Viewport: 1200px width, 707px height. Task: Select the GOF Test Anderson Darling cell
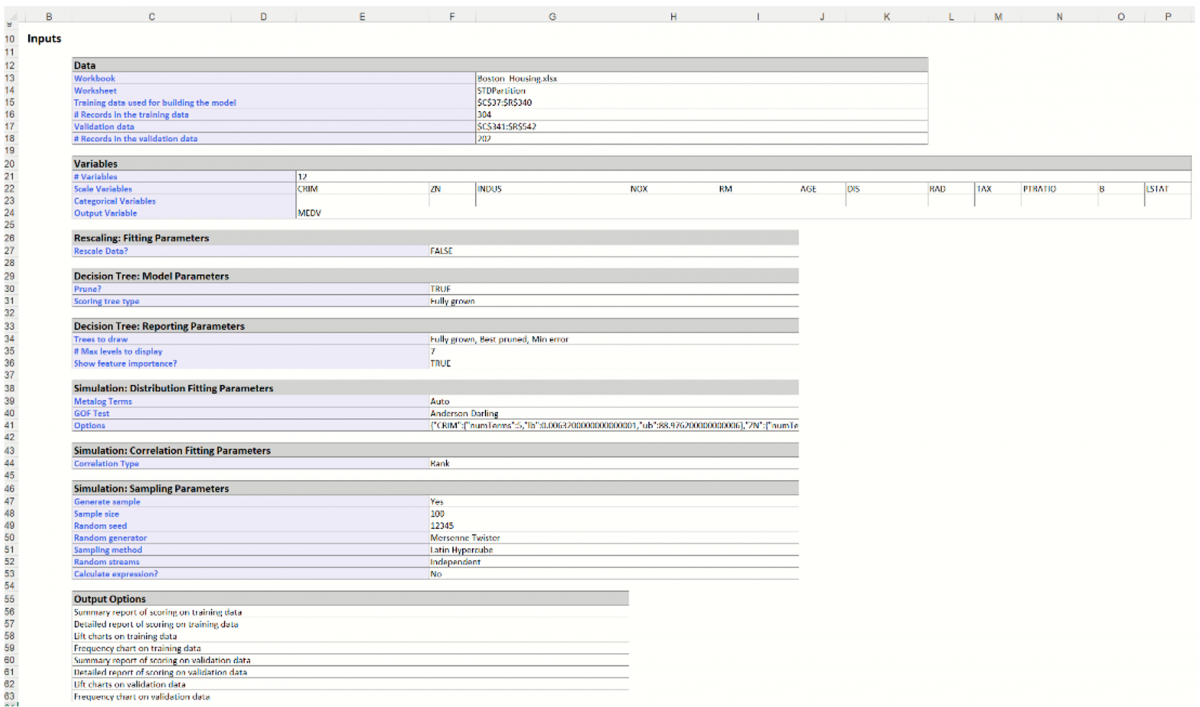tap(463, 414)
